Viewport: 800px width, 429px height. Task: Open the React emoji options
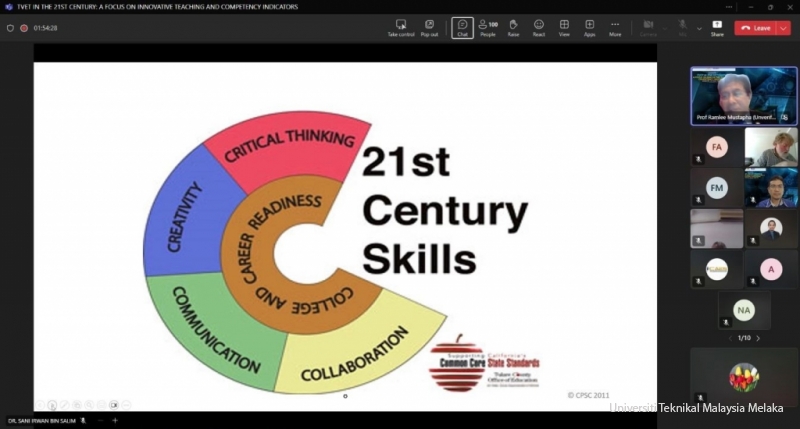(x=539, y=27)
